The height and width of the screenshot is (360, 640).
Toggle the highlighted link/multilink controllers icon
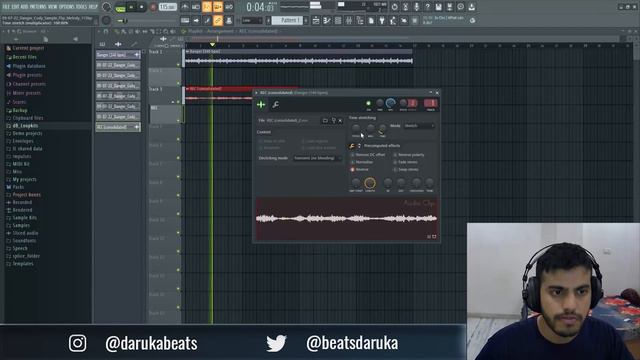(x=218, y=20)
